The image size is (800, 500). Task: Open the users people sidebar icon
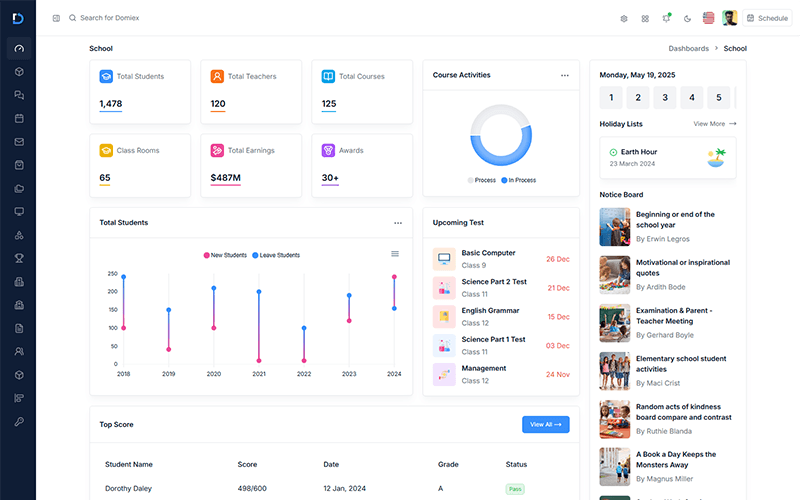[x=19, y=352]
